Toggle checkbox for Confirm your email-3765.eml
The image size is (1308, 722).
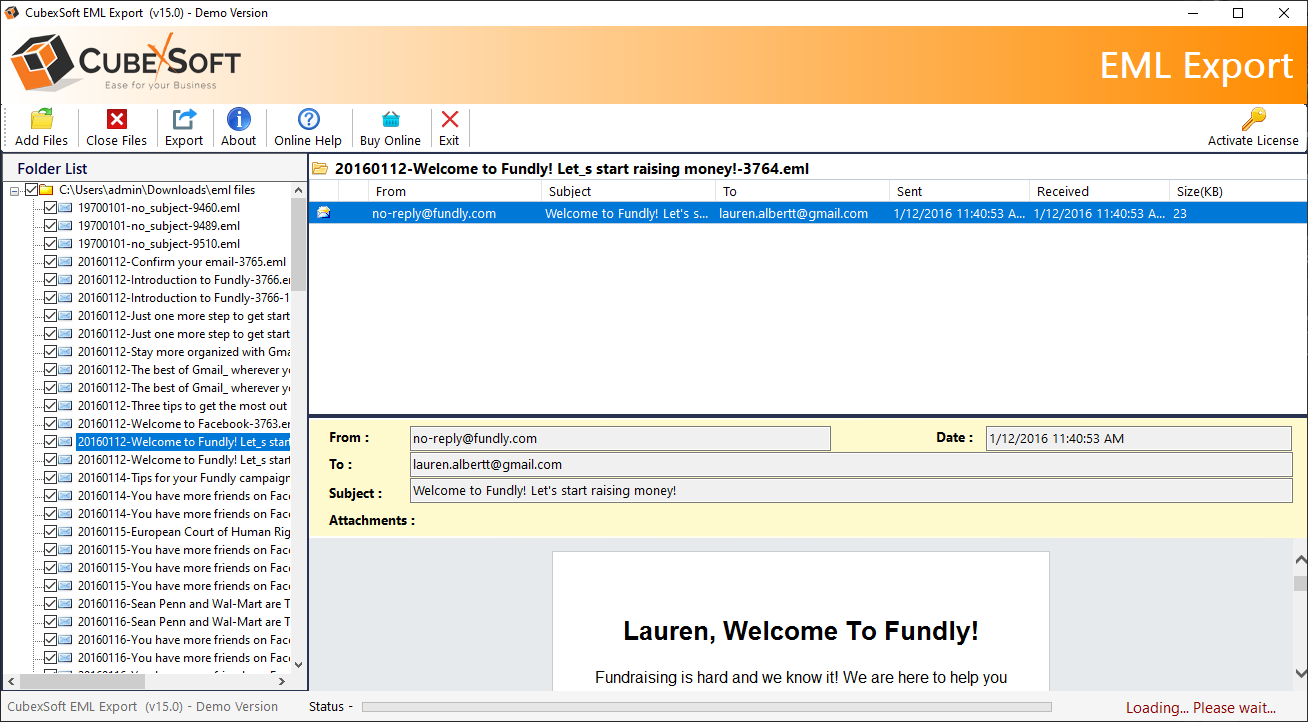tap(50, 262)
